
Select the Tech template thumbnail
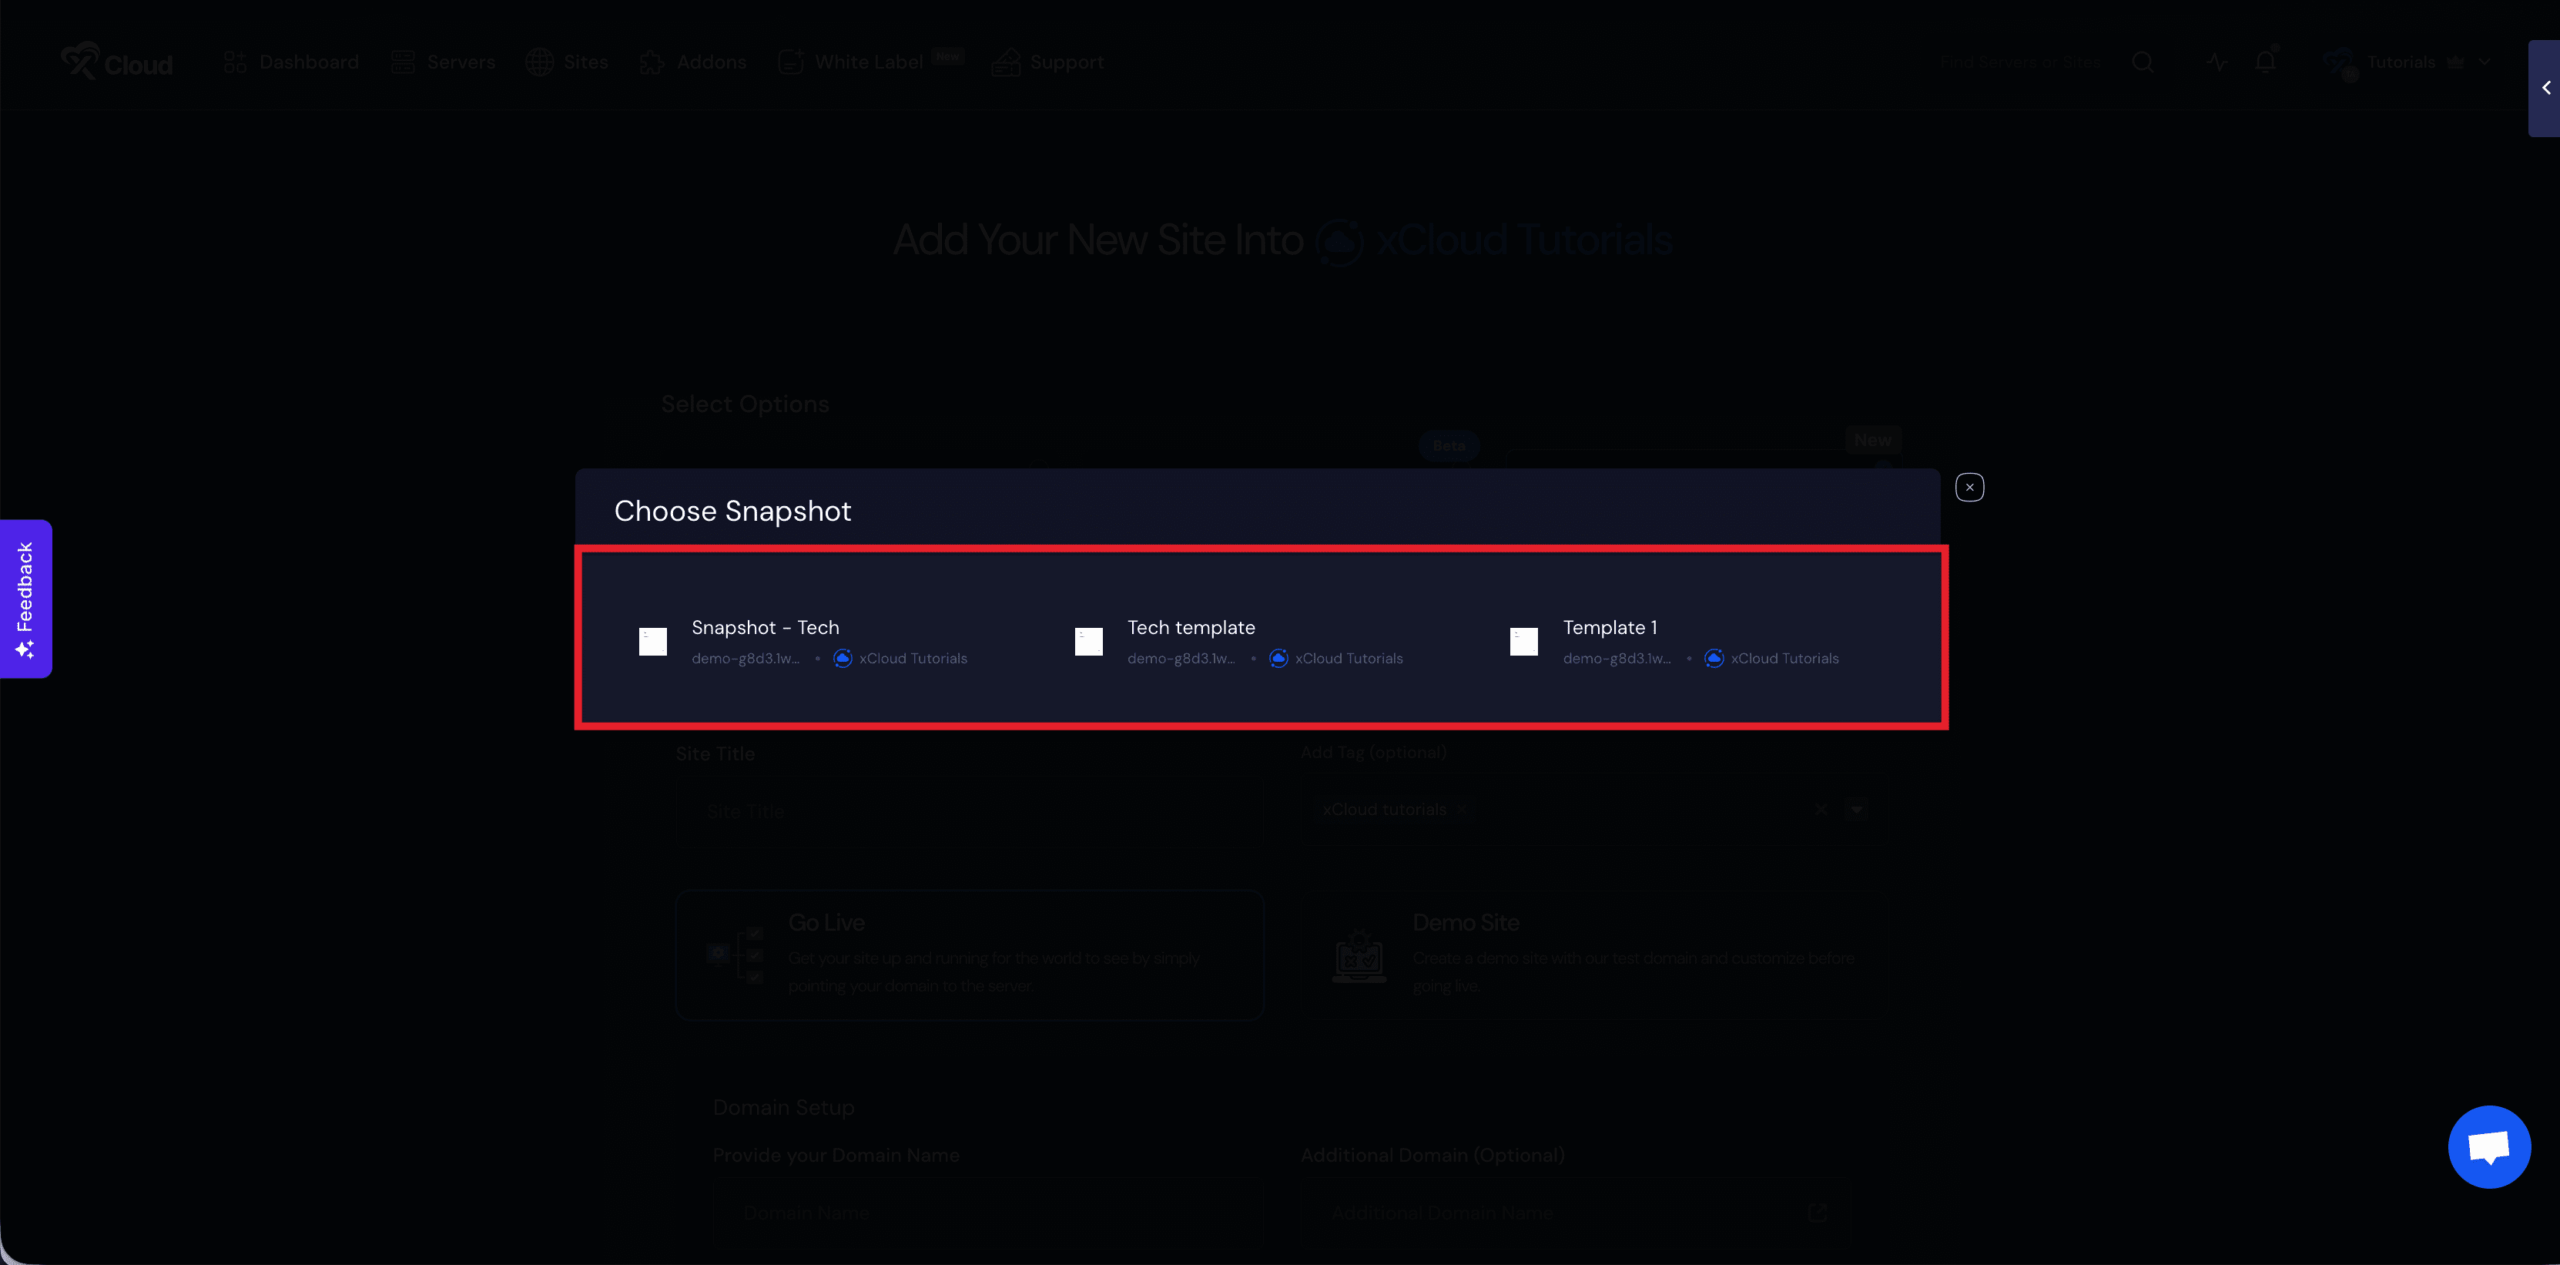[1088, 641]
